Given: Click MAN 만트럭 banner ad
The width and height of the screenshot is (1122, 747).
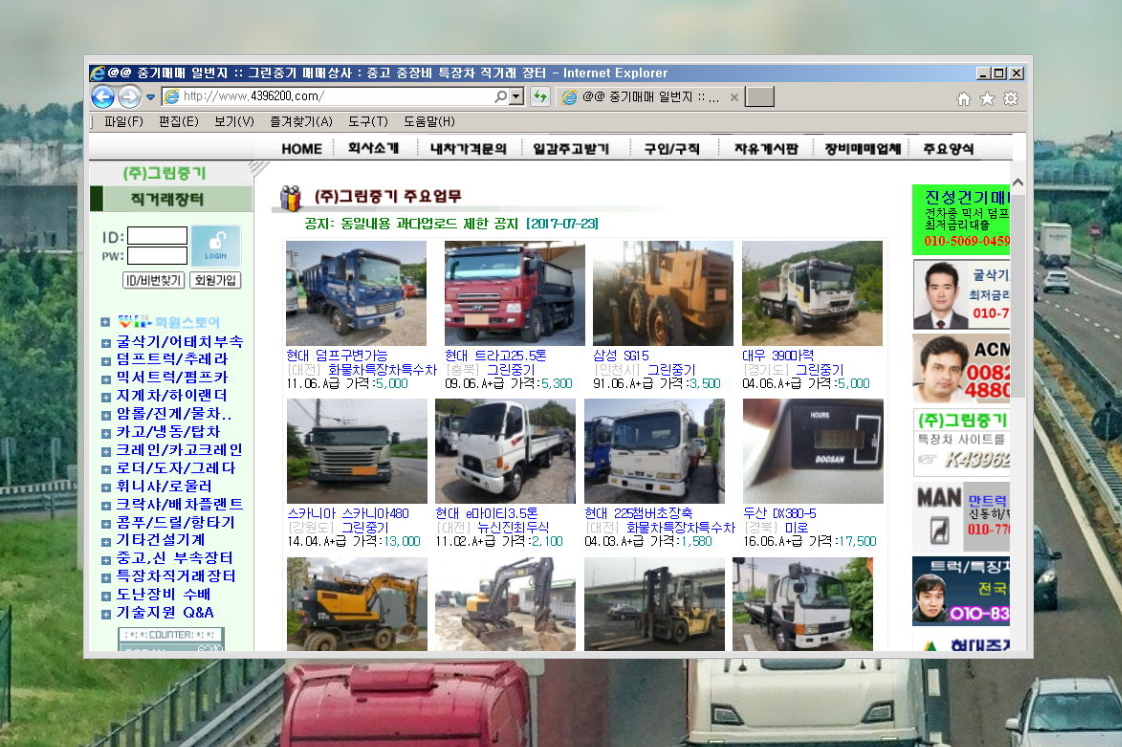Looking at the screenshot, I should point(960,517).
